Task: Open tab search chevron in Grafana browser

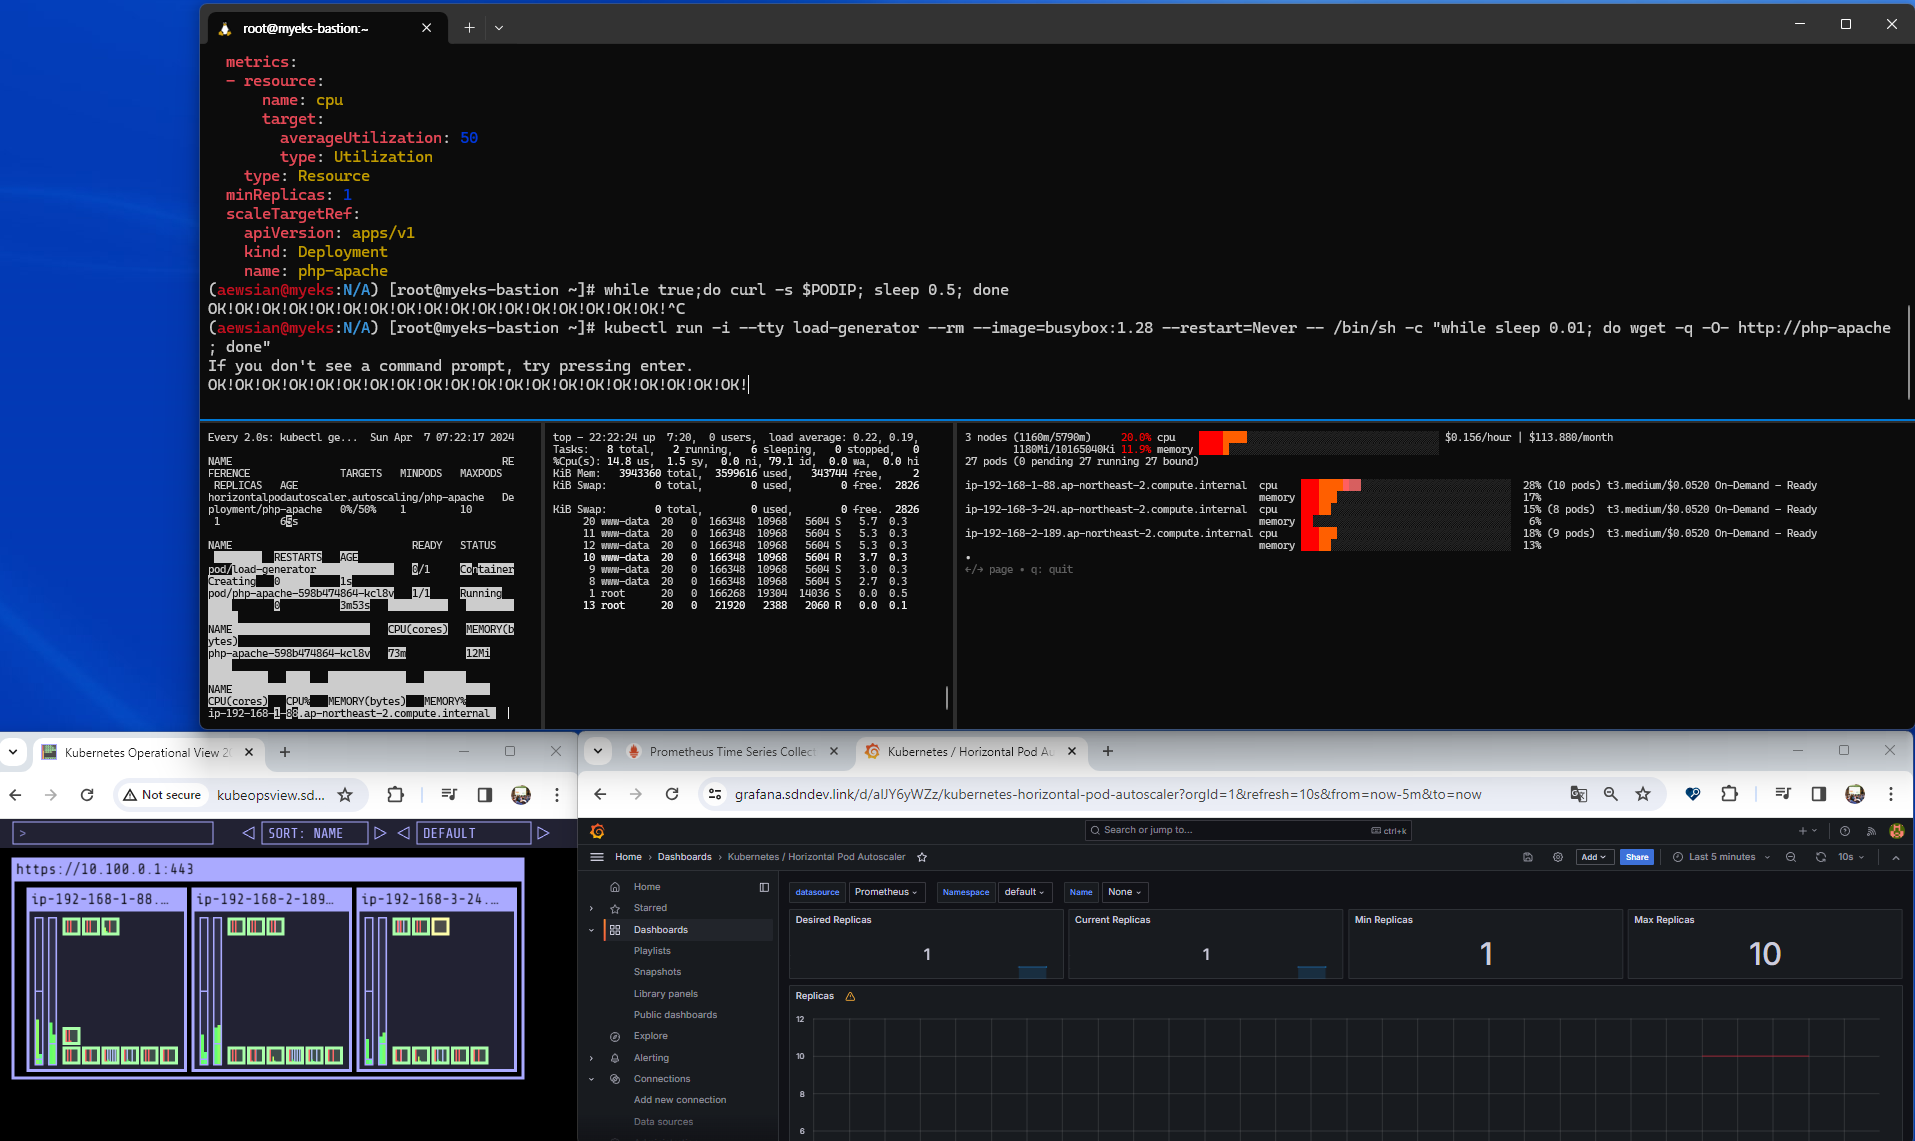Action: click(x=598, y=751)
